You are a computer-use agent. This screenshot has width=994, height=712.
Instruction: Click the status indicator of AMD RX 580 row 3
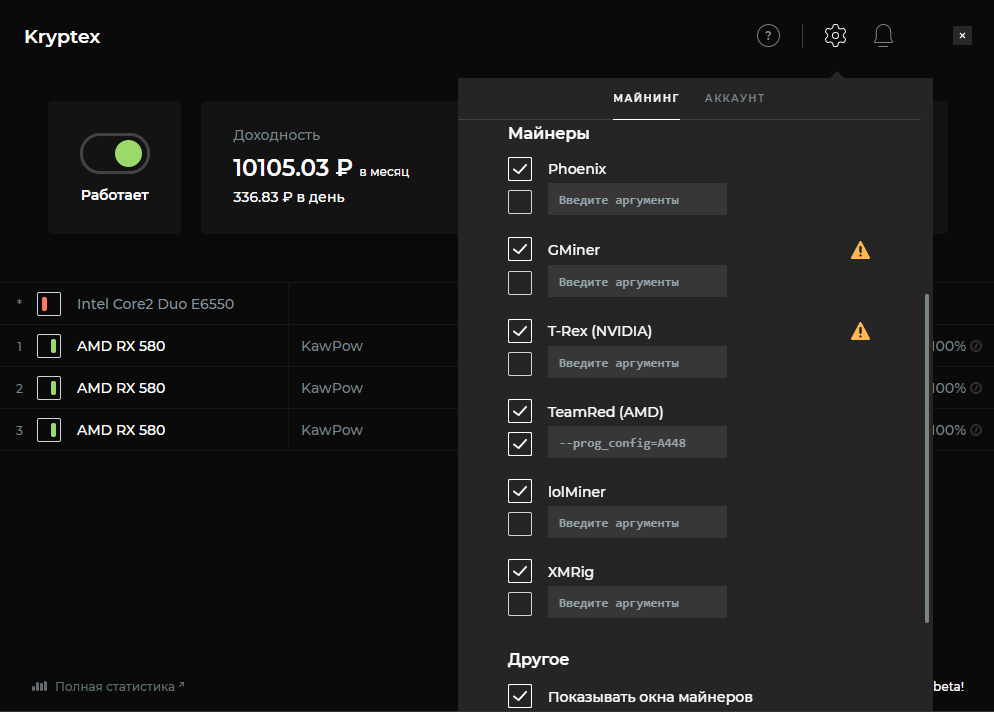[x=49, y=430]
